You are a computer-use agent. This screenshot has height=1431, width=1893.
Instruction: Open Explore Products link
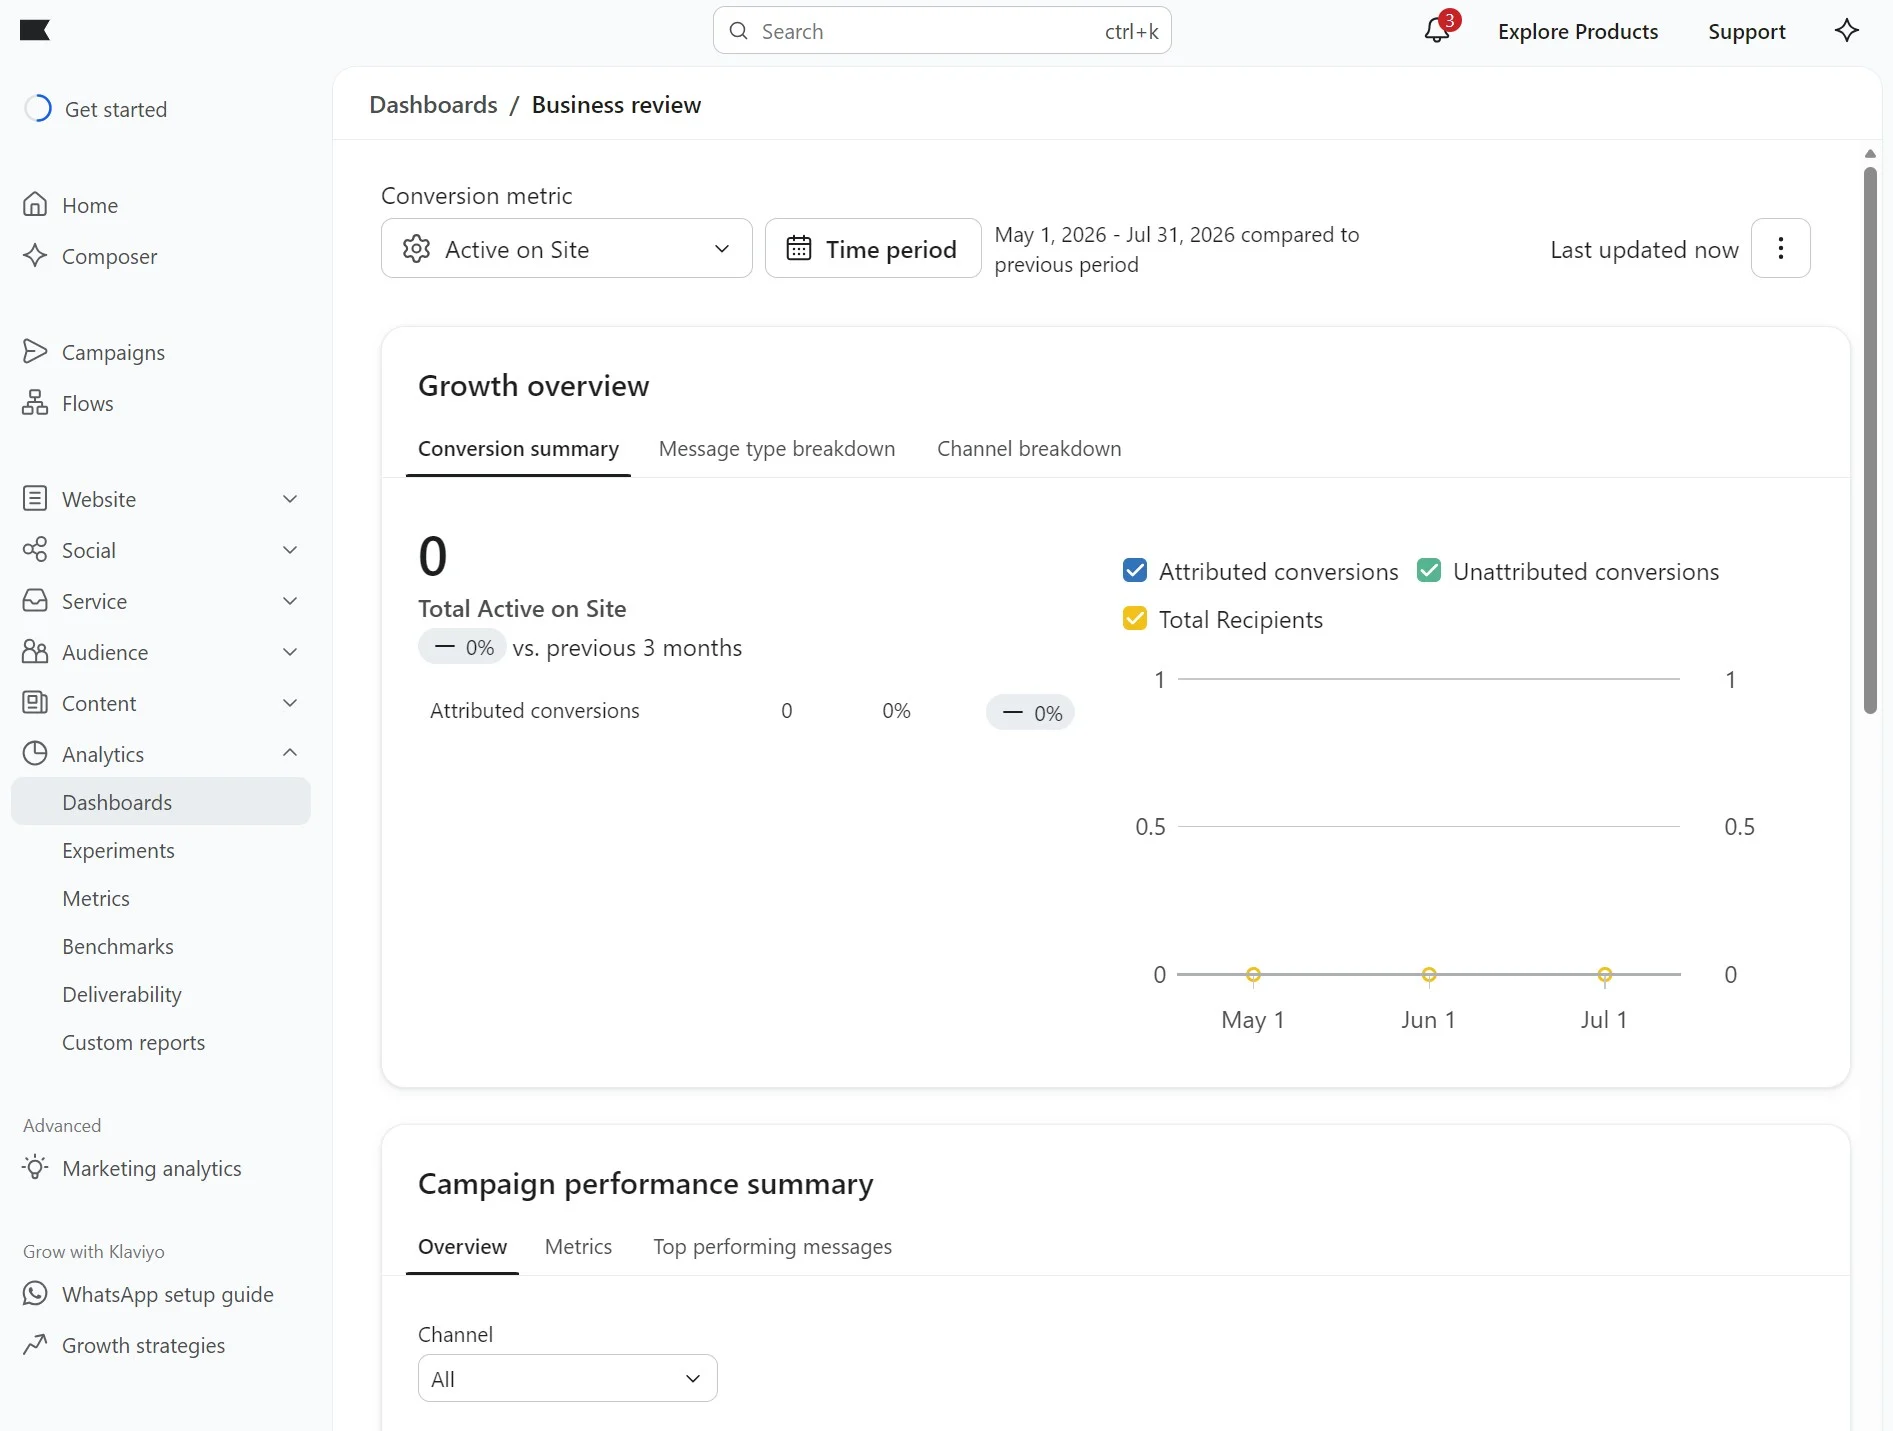pos(1578,31)
